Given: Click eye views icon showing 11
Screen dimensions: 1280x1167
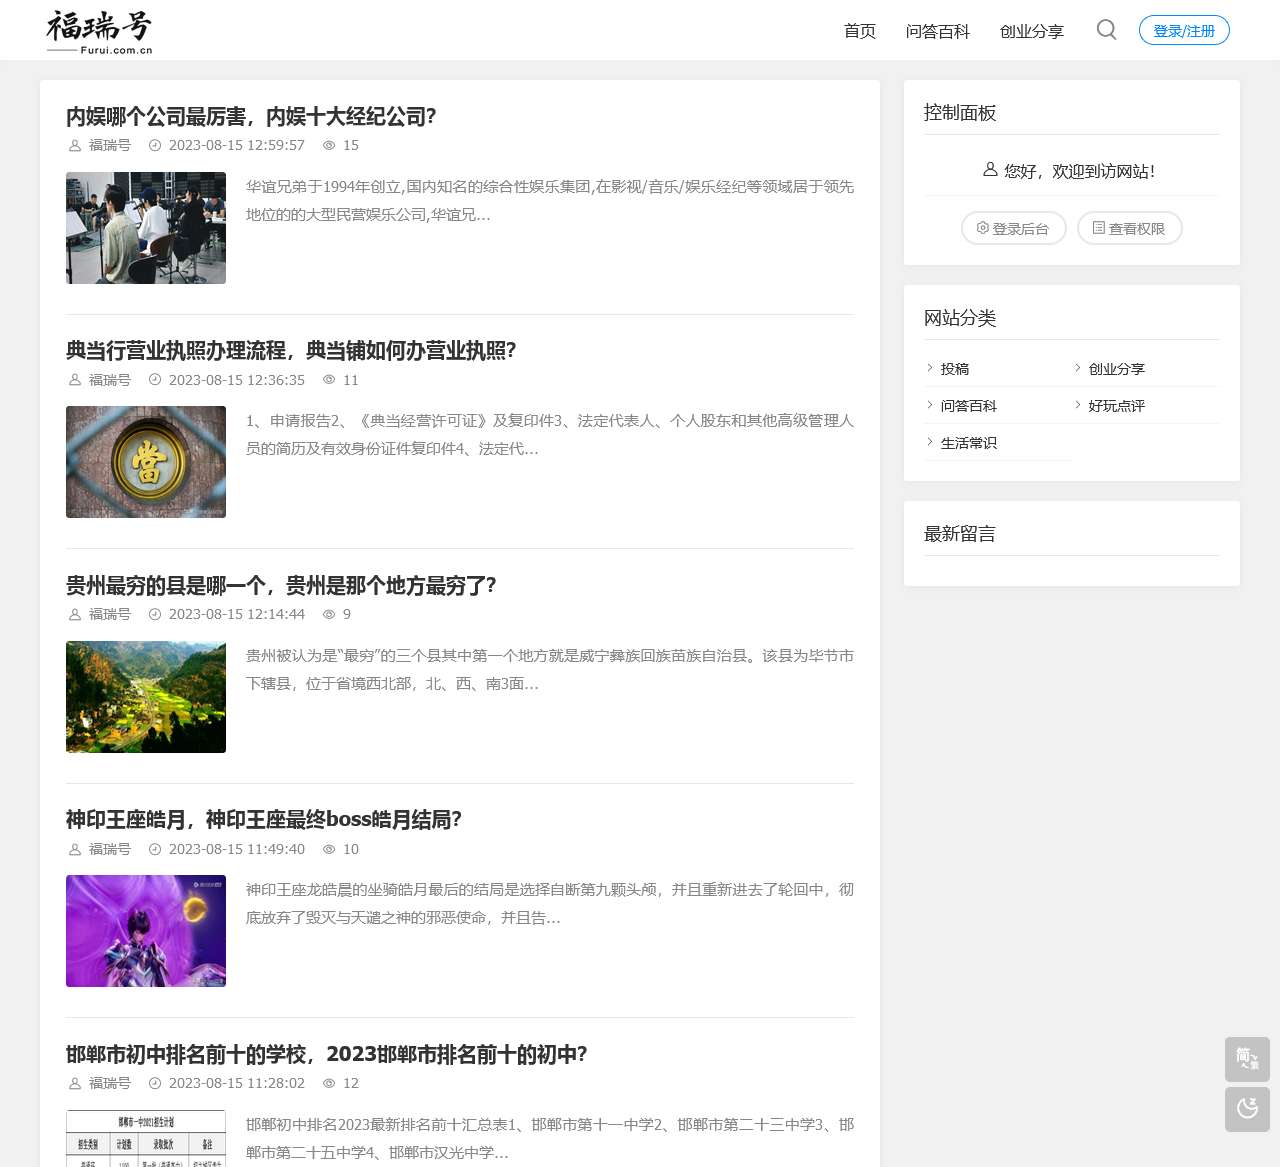Looking at the screenshot, I should [329, 380].
